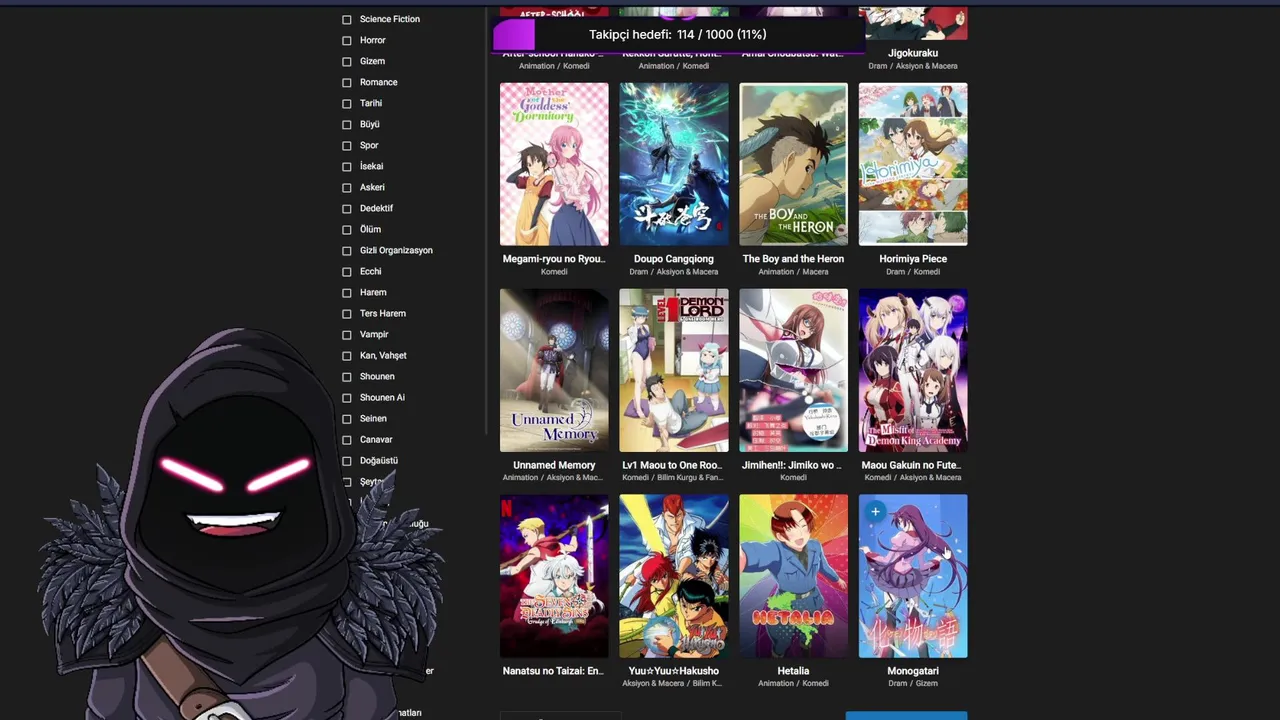1280x720 pixels.
Task: Toggle the Ters Harem checkbox
Action: pos(347,313)
